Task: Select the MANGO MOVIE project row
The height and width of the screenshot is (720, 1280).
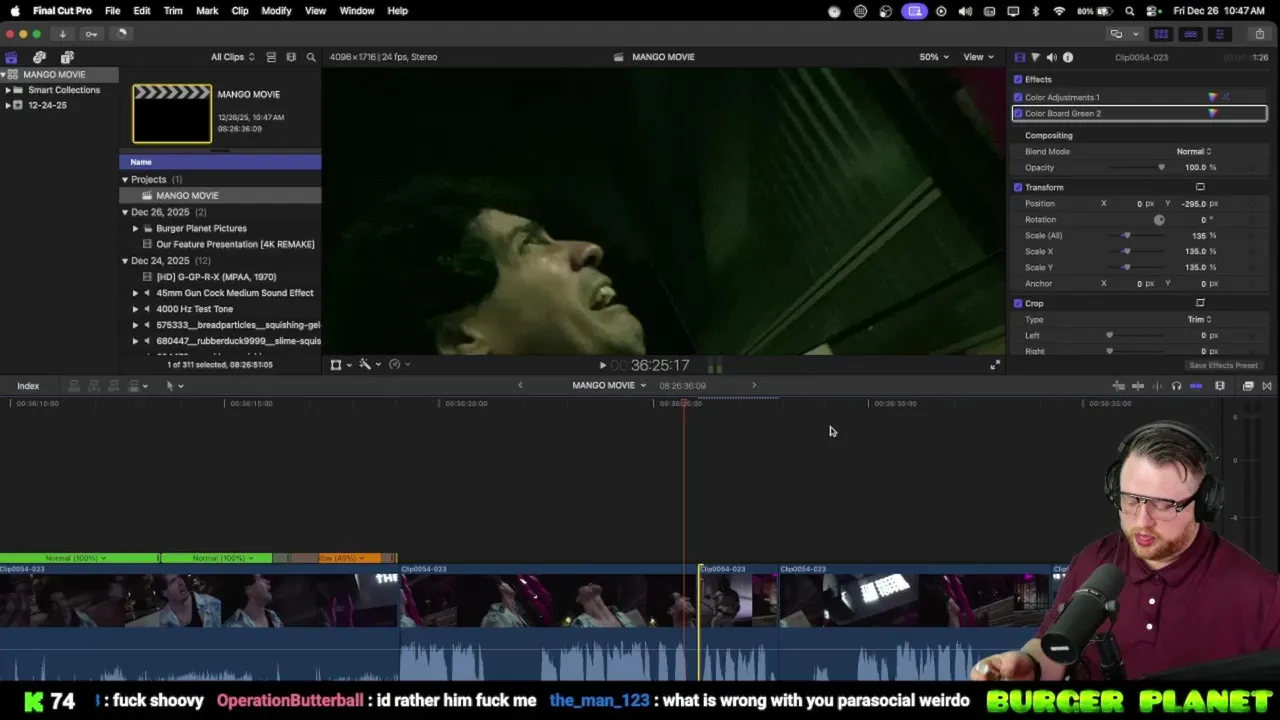Action: pos(220,195)
